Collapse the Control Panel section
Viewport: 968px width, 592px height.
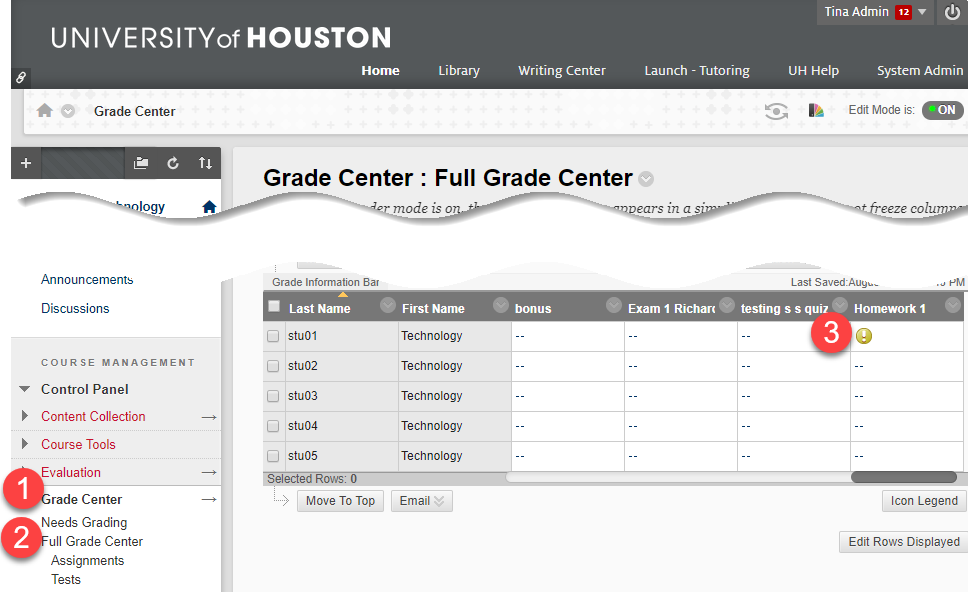coord(25,389)
